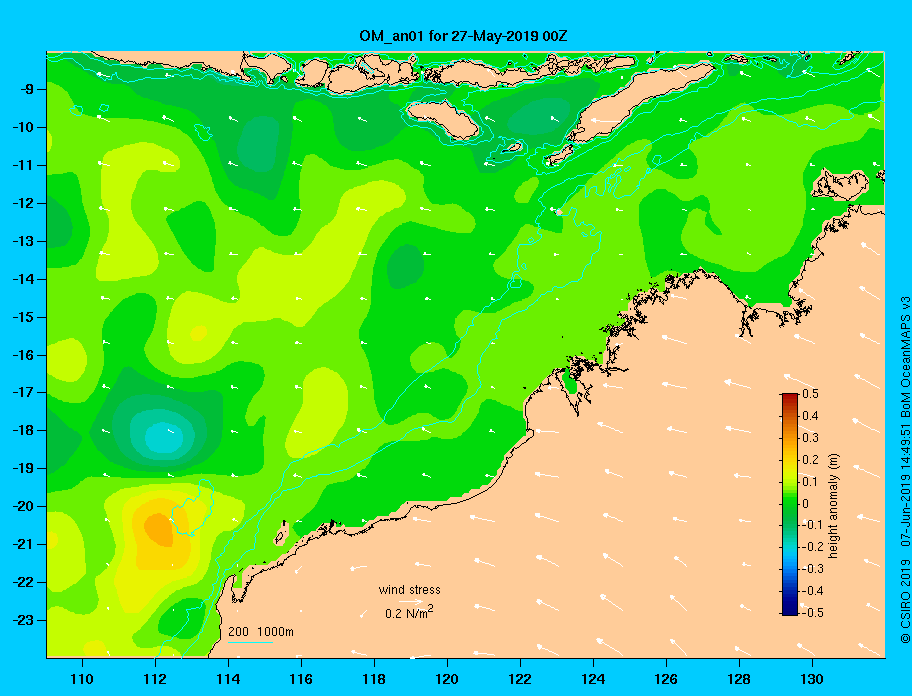Click latitude label -16 on the y-axis
912x696 pixels.
(x=23, y=355)
